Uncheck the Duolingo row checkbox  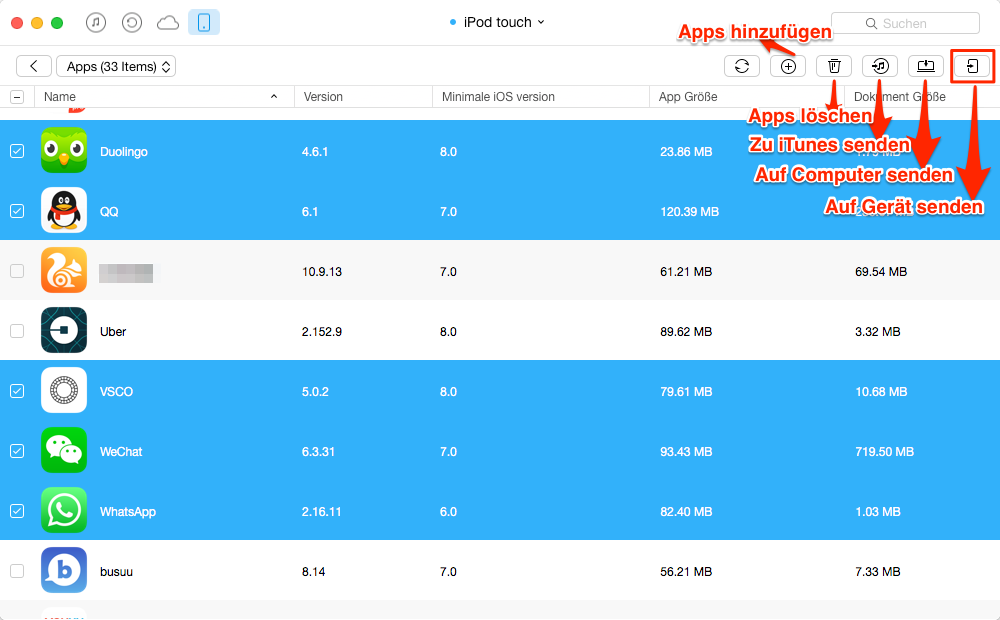pos(17,151)
